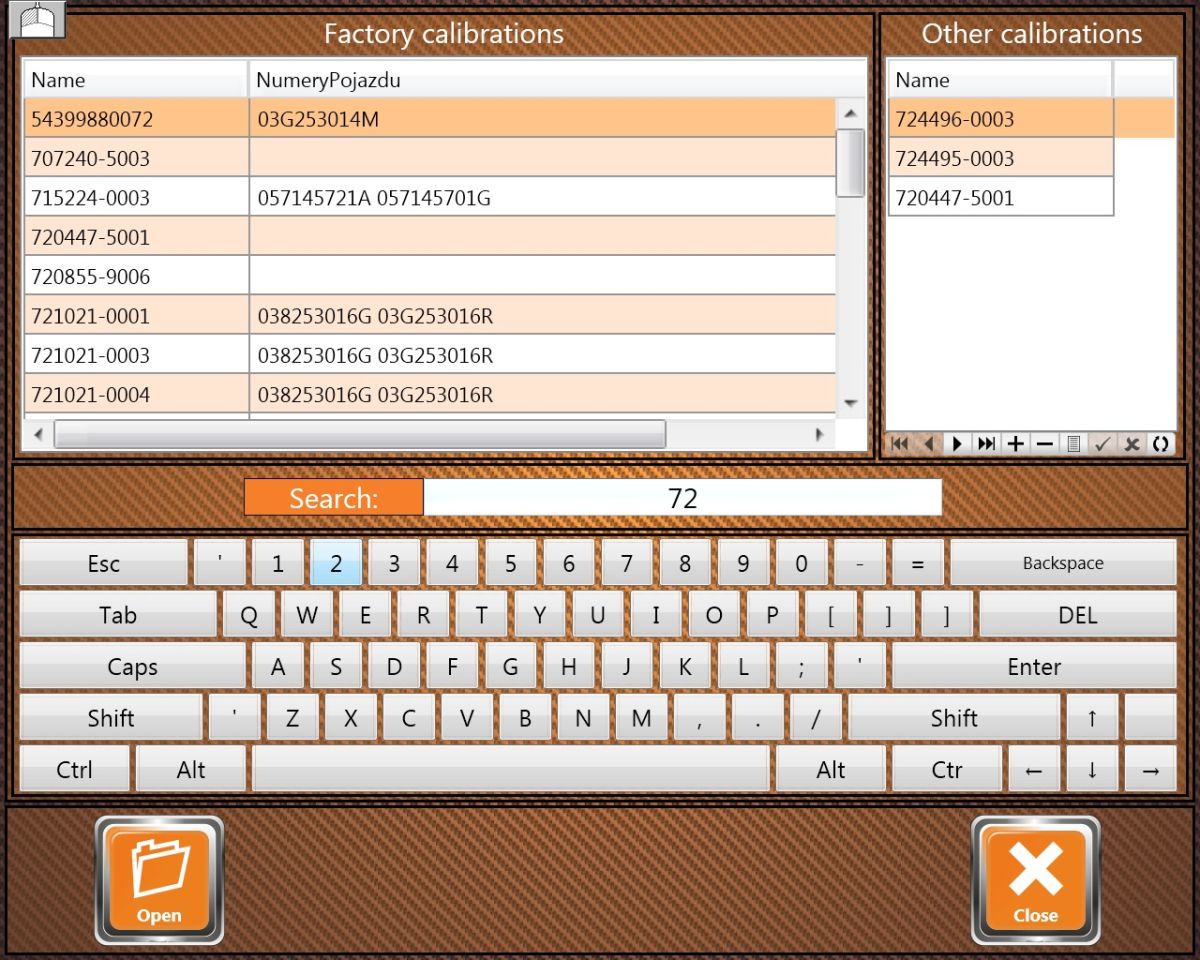
Task: Click the edit record list icon
Action: click(1073, 444)
